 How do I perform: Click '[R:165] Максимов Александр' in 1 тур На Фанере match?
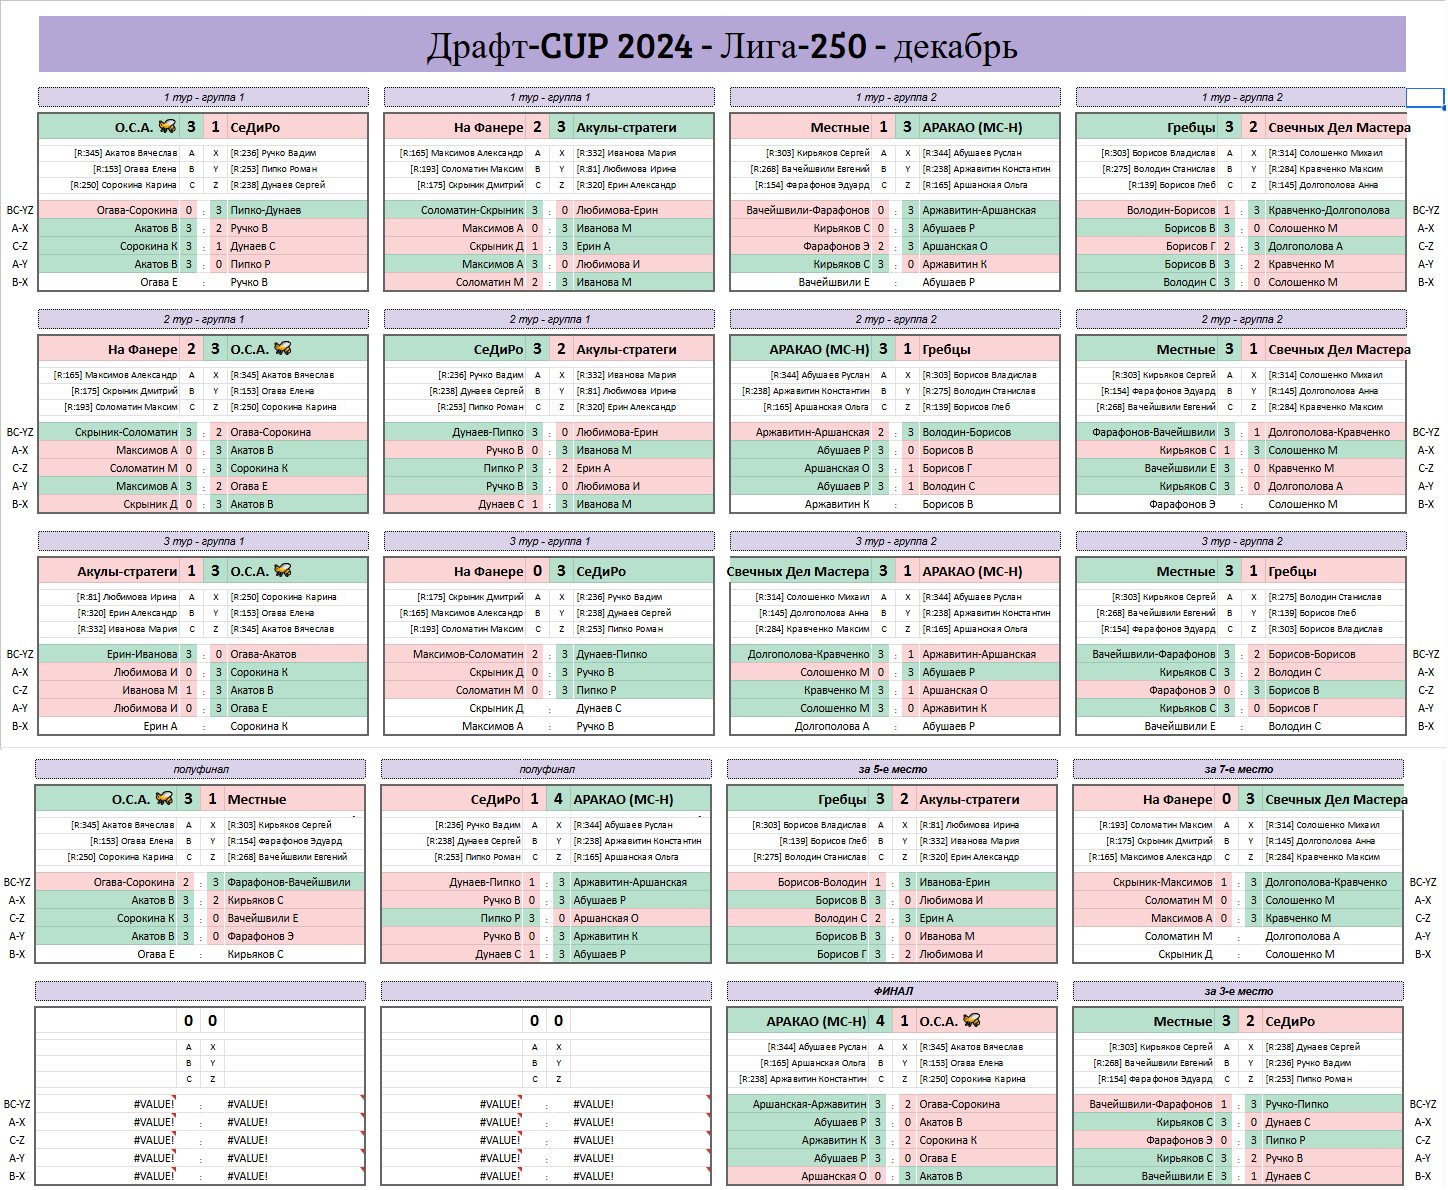point(461,153)
